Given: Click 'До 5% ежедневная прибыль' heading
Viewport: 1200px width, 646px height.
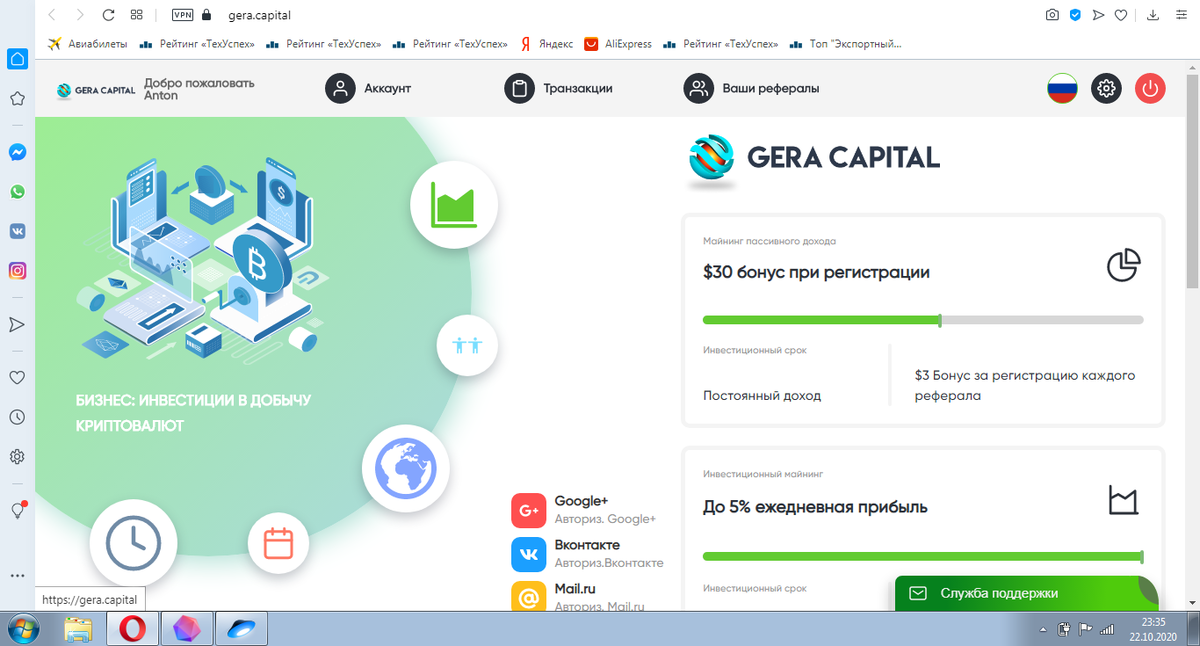Looking at the screenshot, I should pos(815,507).
